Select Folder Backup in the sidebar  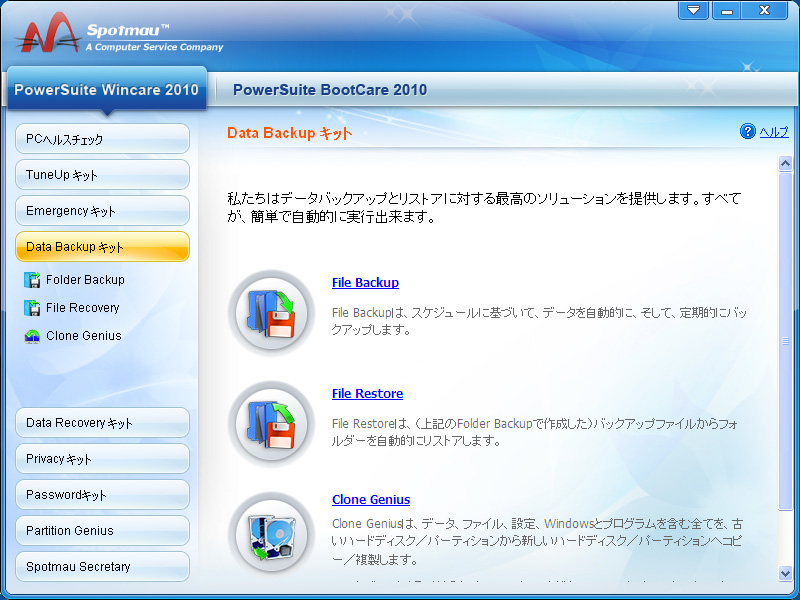85,280
